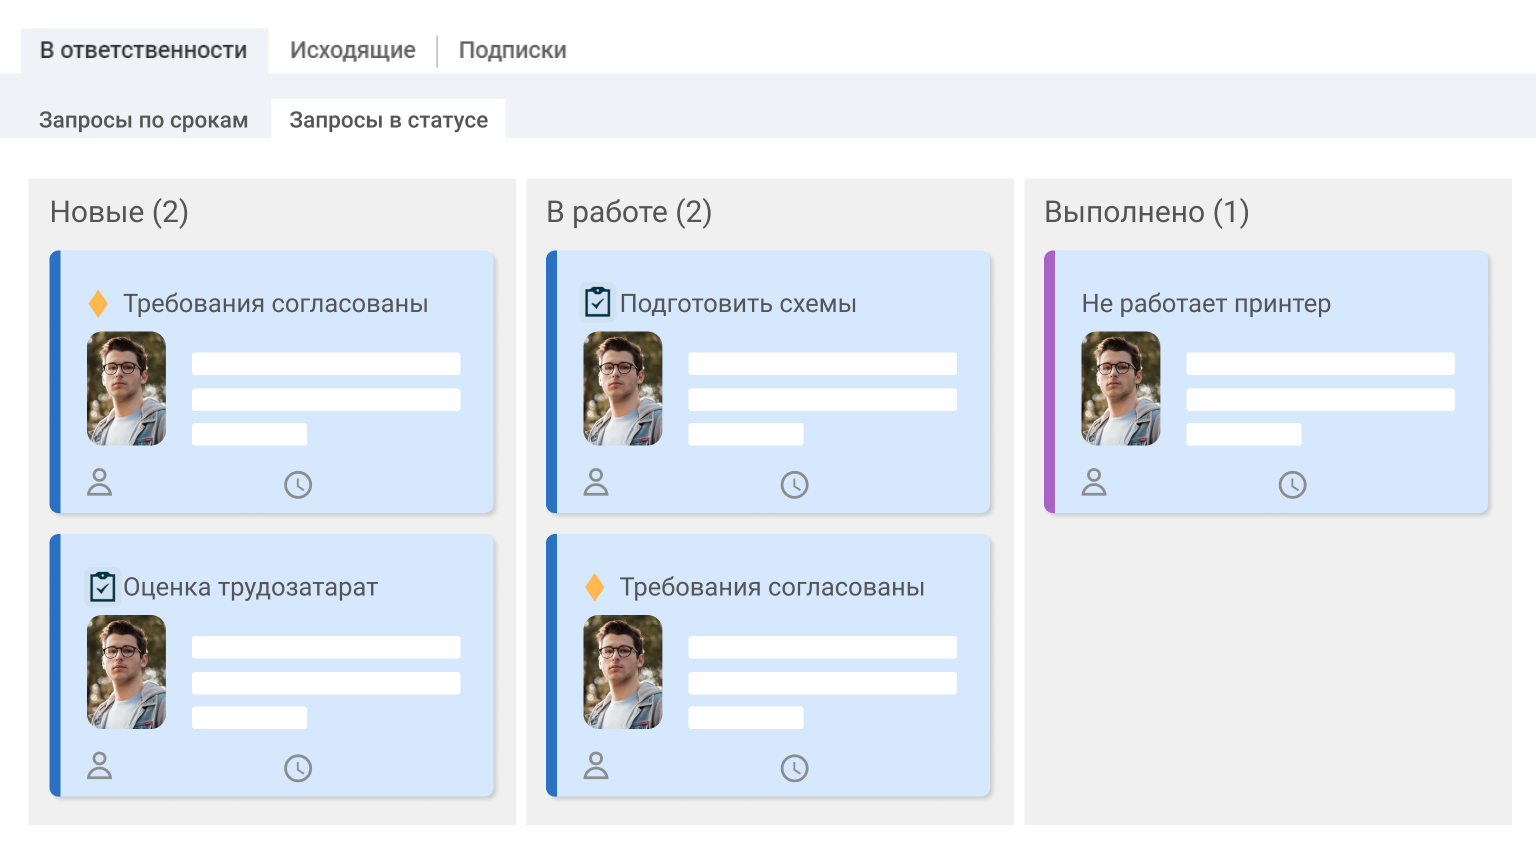Image resolution: width=1536 pixels, height=848 pixels.
Task: Click the orange diamond icon in the Новые column
Action: (x=98, y=303)
